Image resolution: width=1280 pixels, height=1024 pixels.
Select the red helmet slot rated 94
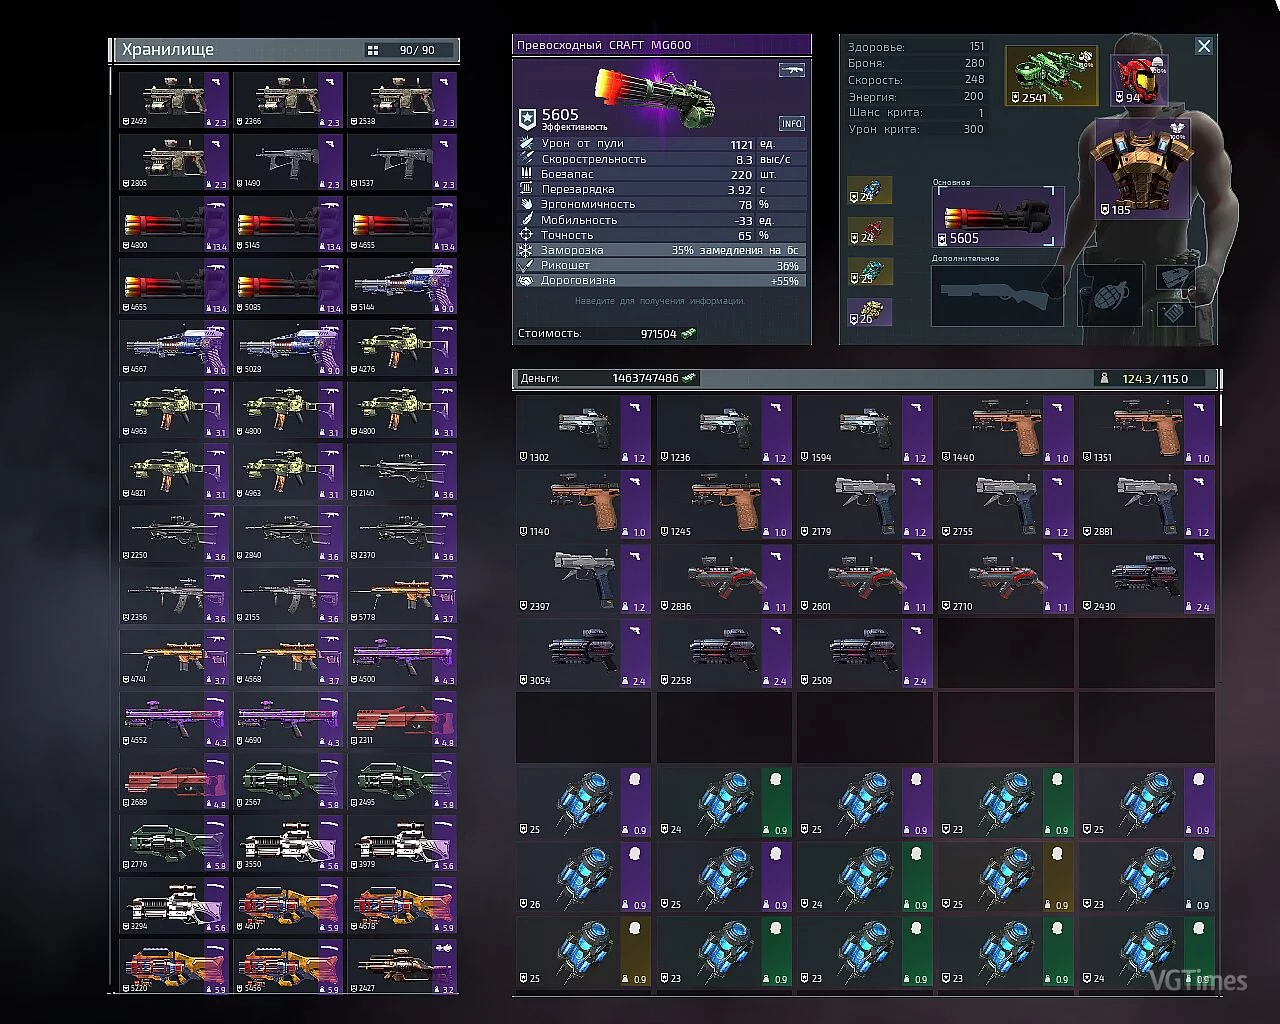tap(1138, 78)
